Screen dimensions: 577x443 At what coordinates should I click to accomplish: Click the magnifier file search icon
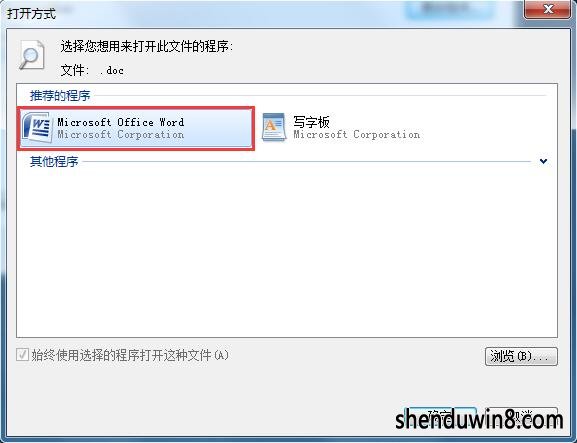tap(32, 55)
